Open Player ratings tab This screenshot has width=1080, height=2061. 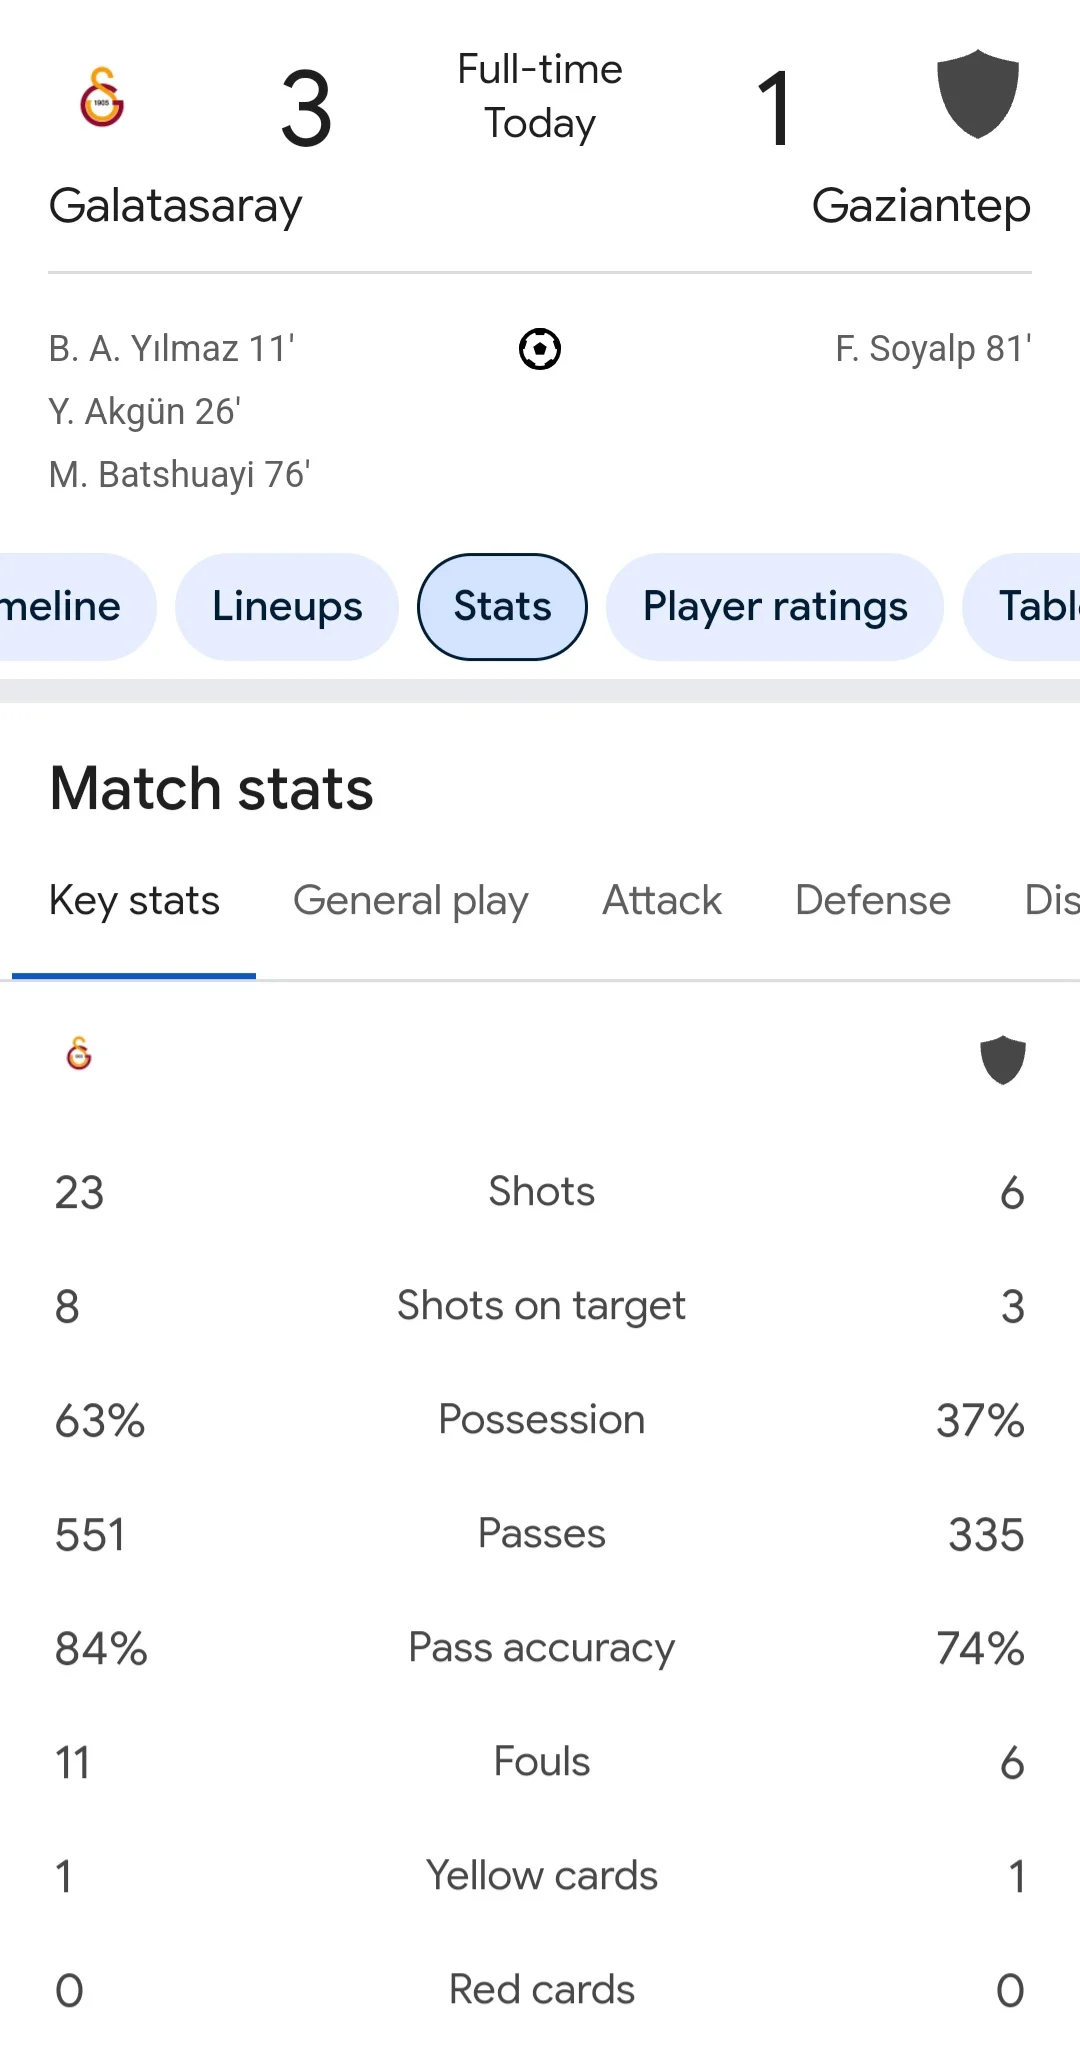point(775,607)
